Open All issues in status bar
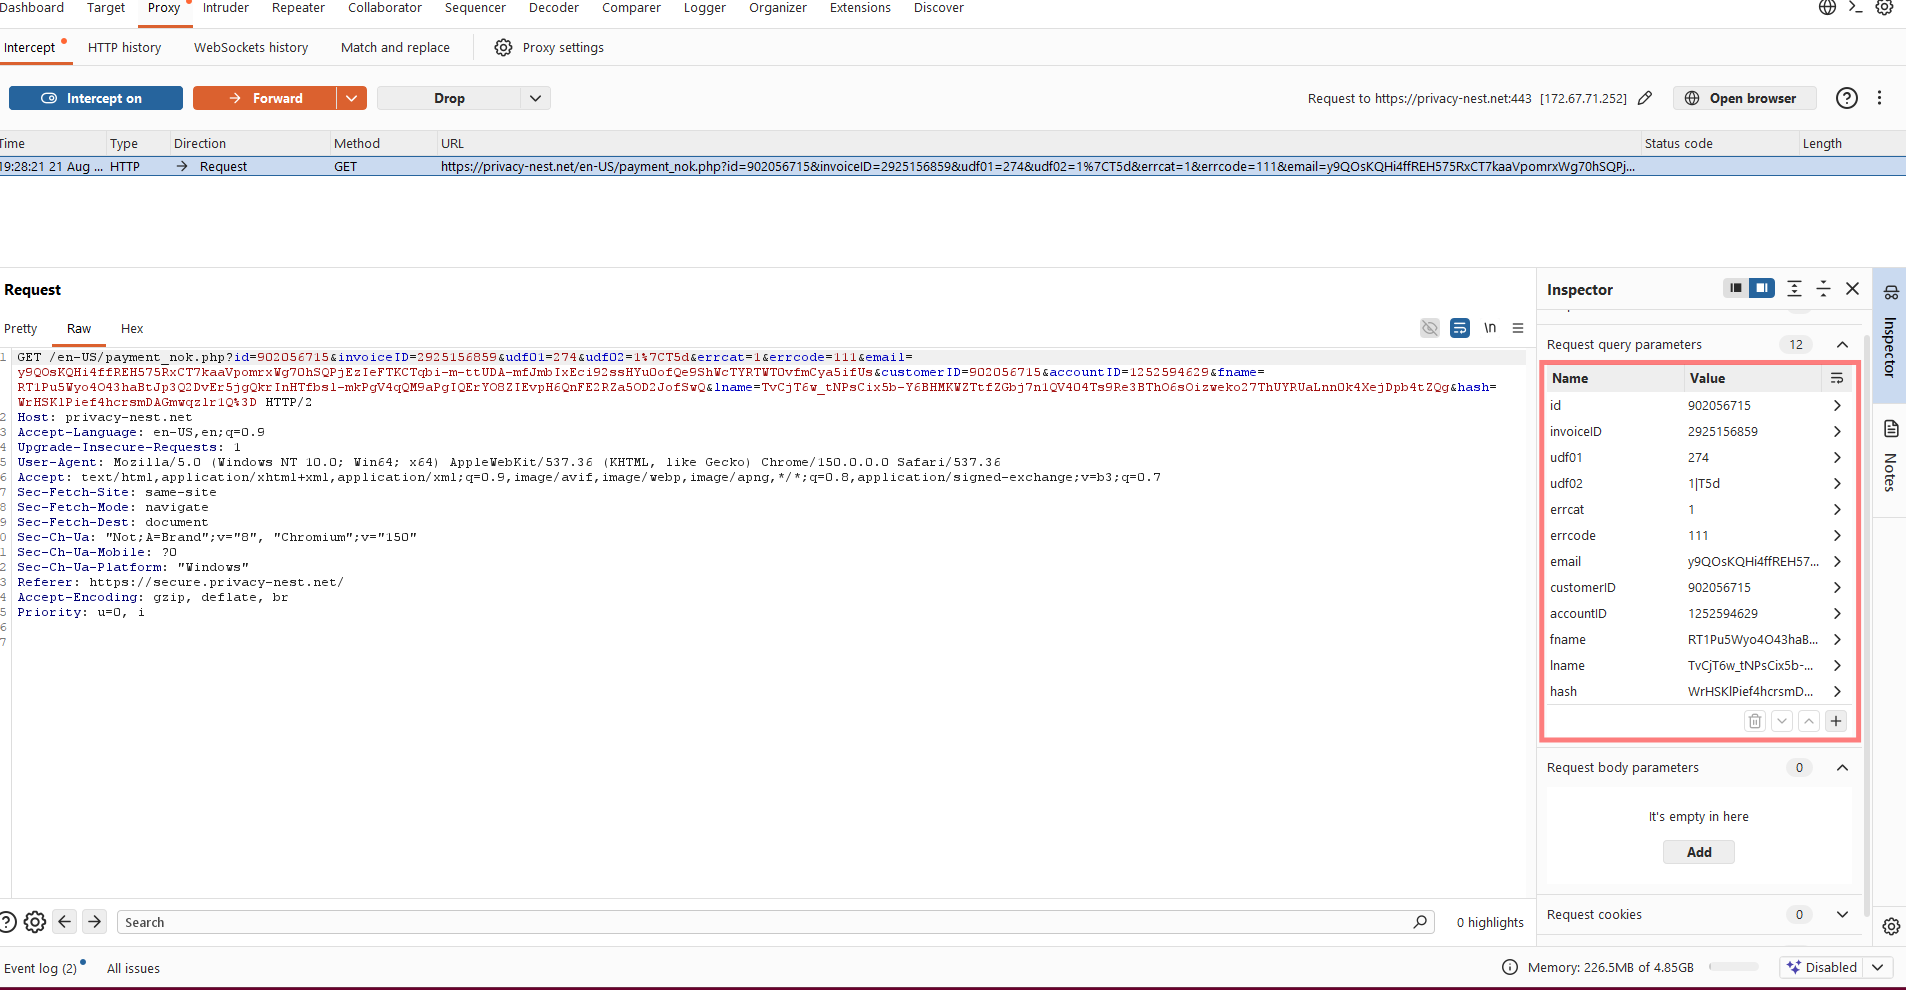 133,968
